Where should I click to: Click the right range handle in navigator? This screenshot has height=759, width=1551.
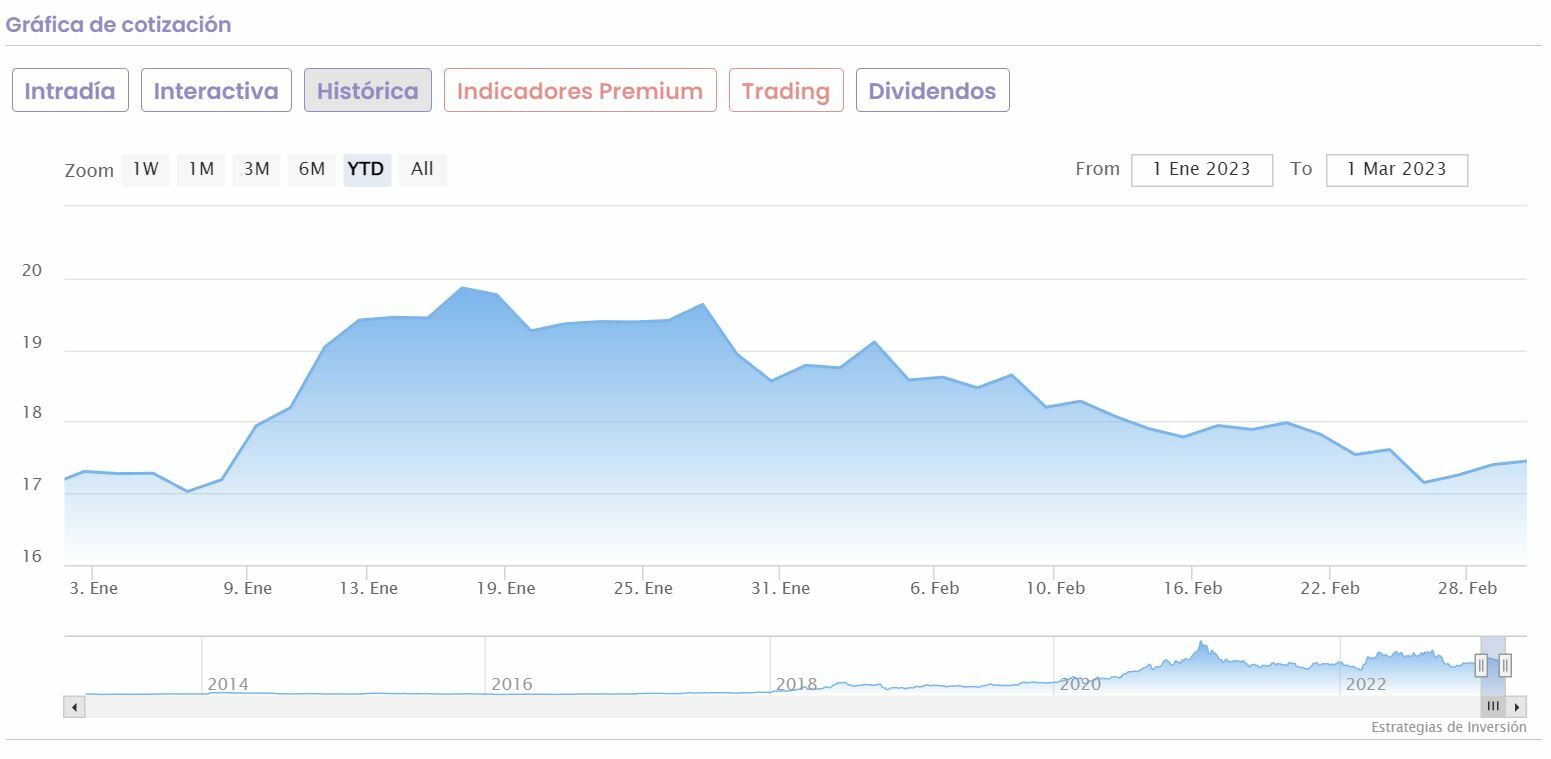[x=1505, y=666]
